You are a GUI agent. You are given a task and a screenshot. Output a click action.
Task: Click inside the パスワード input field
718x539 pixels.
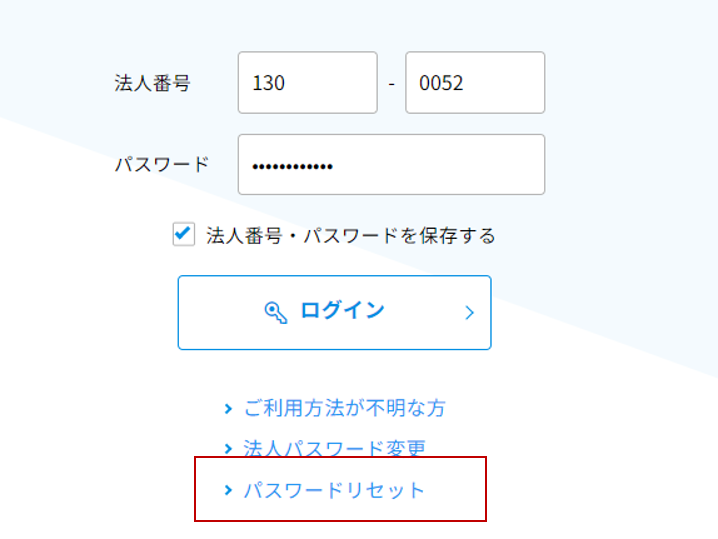tap(392, 164)
